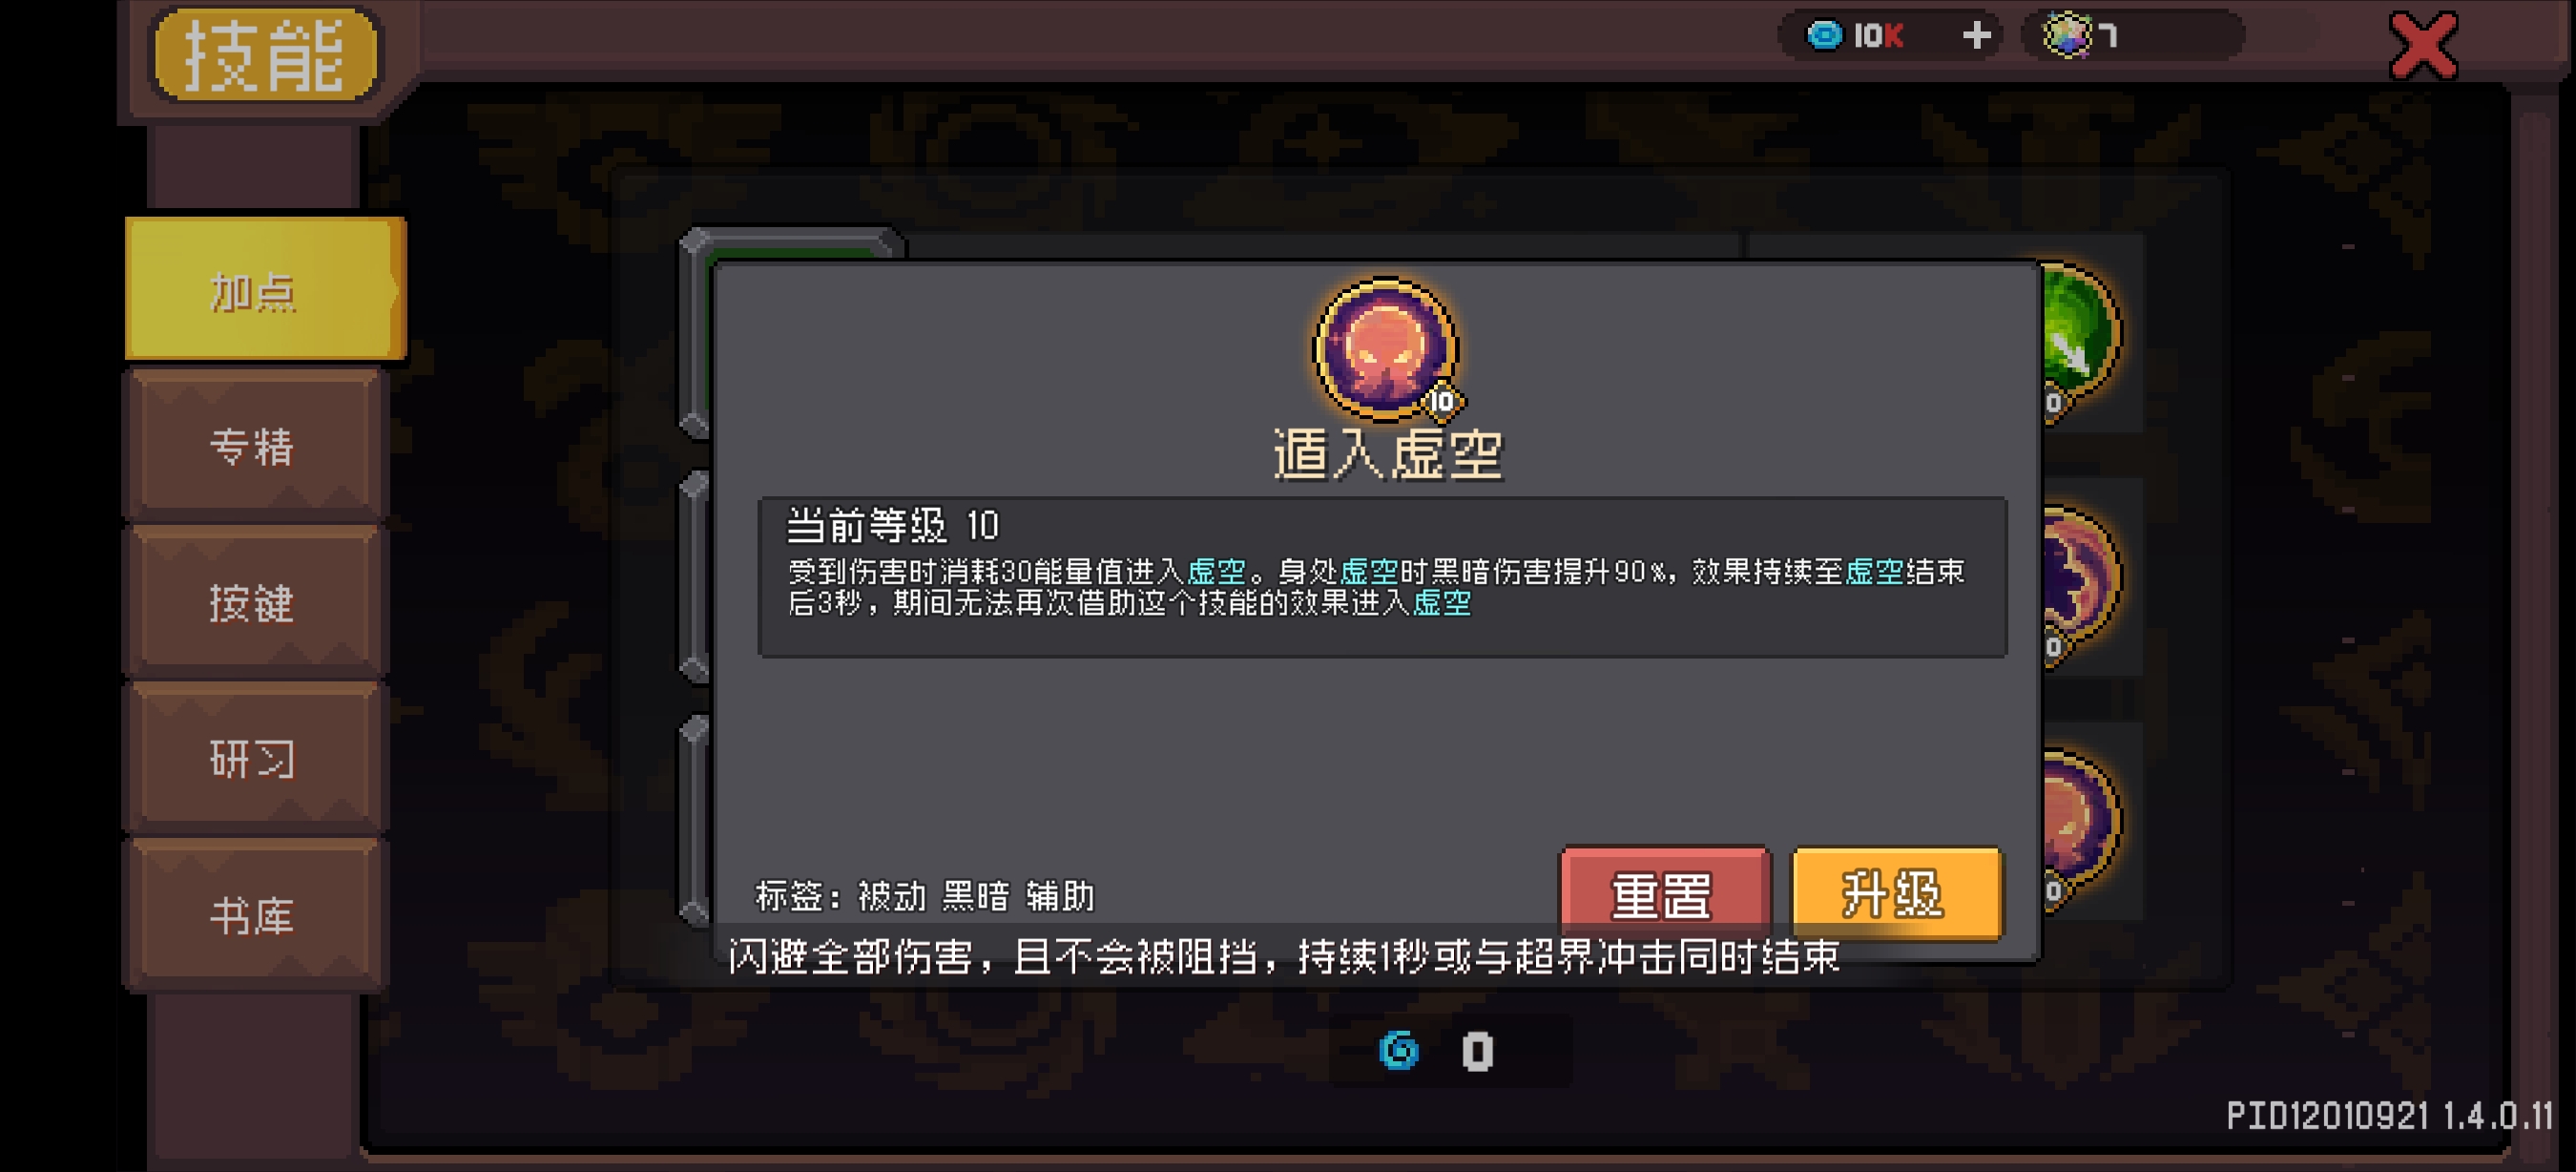
Task: Tap the multicolor crystal currency icon
Action: click(2066, 35)
